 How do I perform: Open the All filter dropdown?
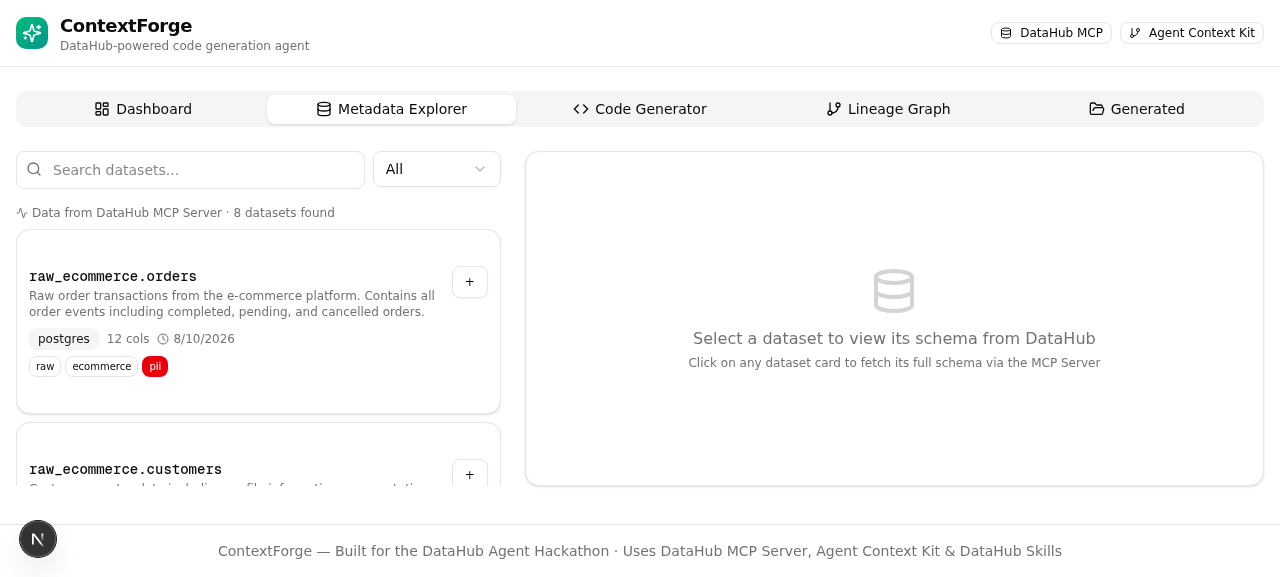tap(437, 169)
